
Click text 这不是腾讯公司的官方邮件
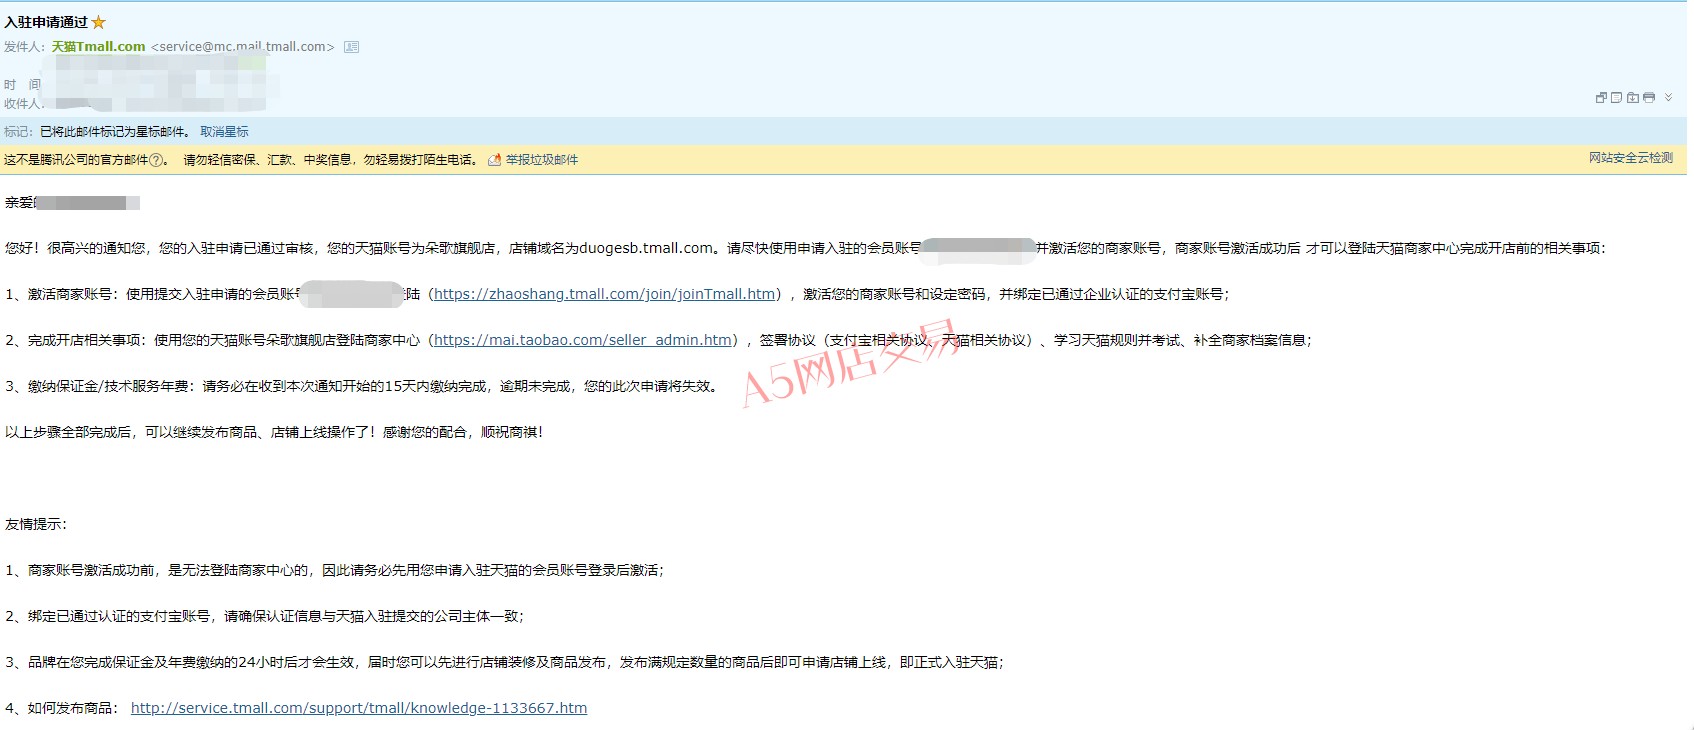point(76,160)
